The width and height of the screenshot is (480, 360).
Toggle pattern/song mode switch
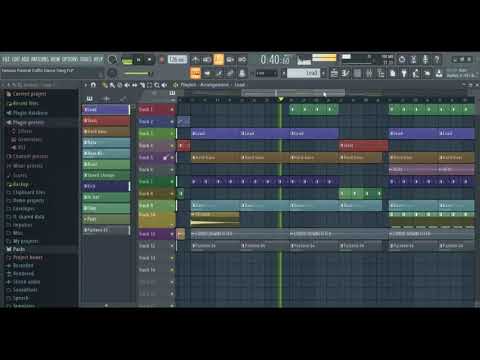click(x=127, y=60)
